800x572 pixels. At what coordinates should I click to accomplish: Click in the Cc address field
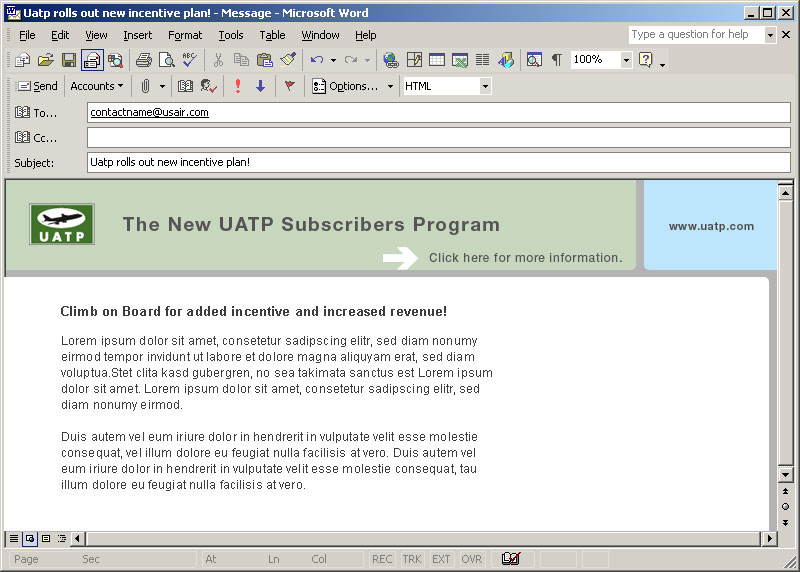[x=438, y=137]
